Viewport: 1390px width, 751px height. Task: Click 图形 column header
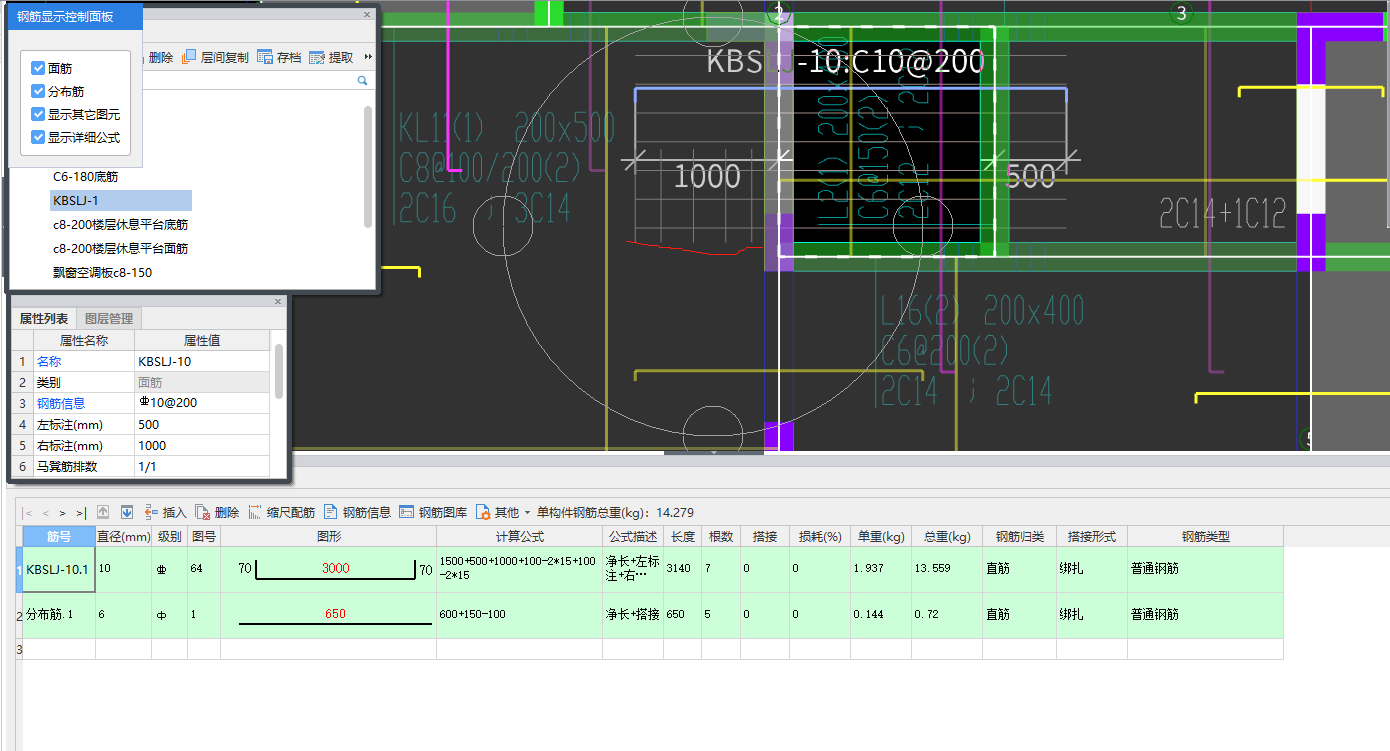[x=328, y=536]
